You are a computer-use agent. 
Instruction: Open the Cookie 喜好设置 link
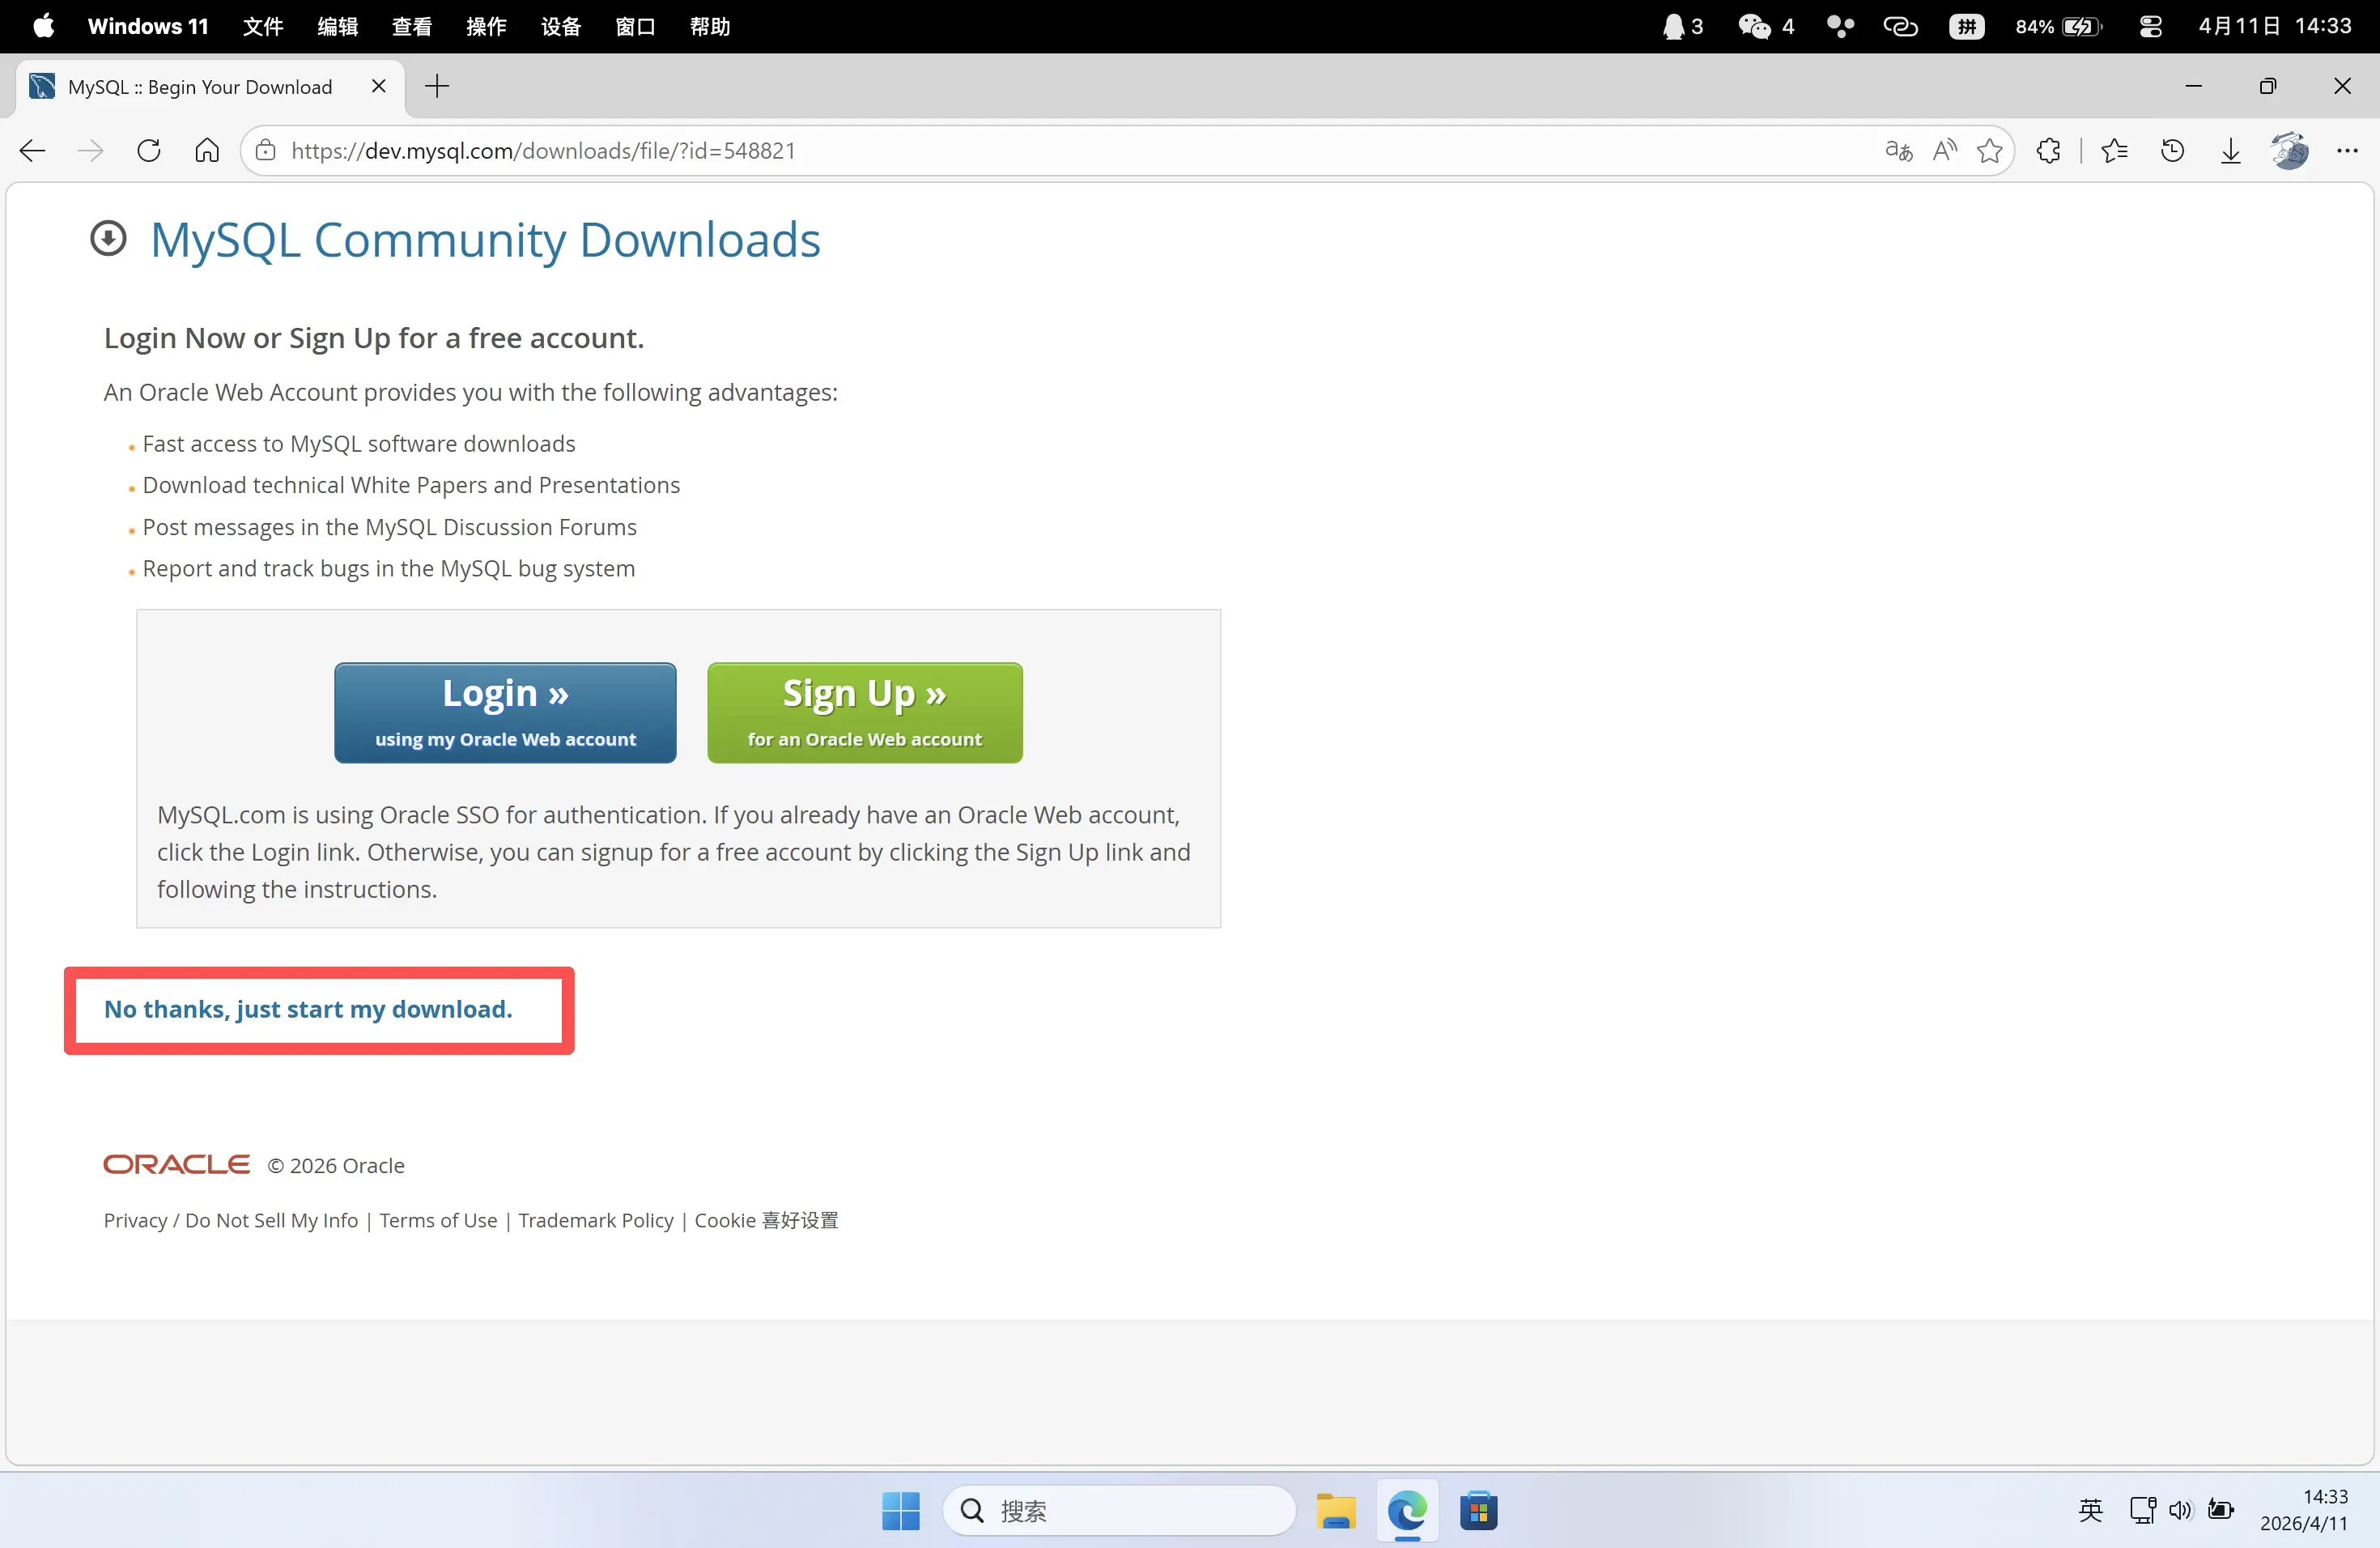[766, 1220]
